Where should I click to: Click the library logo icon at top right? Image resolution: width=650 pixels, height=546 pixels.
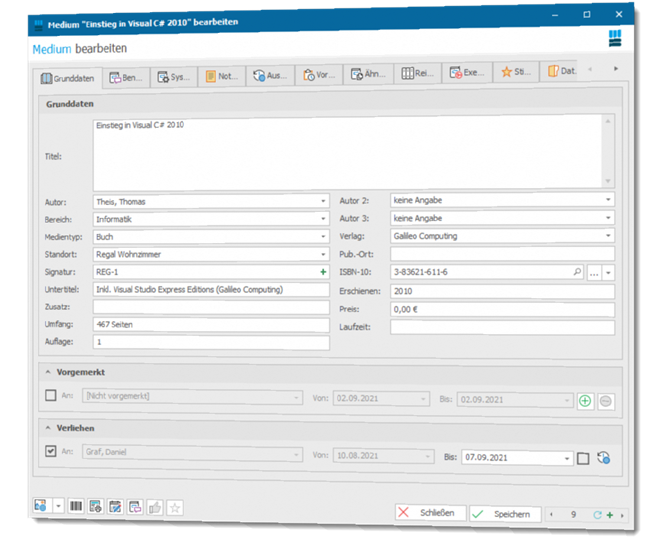615,38
